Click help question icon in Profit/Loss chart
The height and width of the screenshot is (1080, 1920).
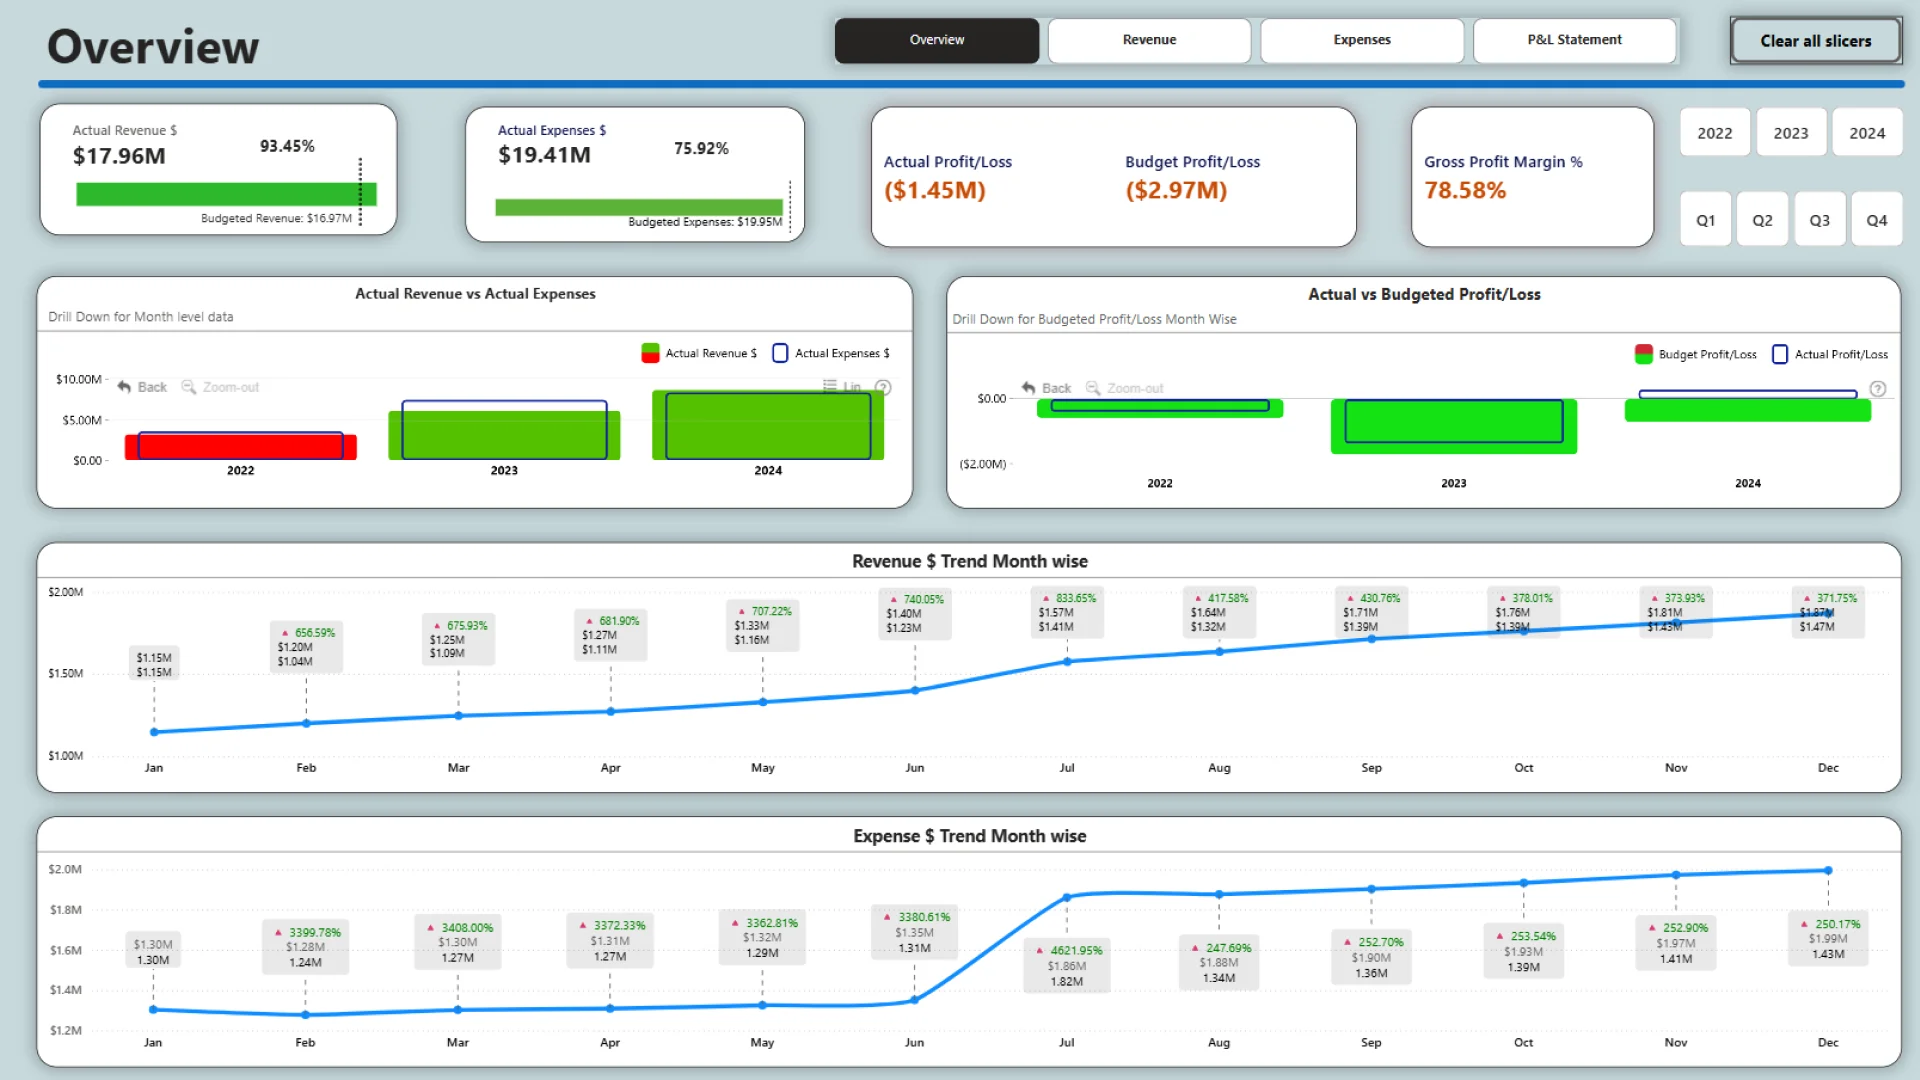1878,389
